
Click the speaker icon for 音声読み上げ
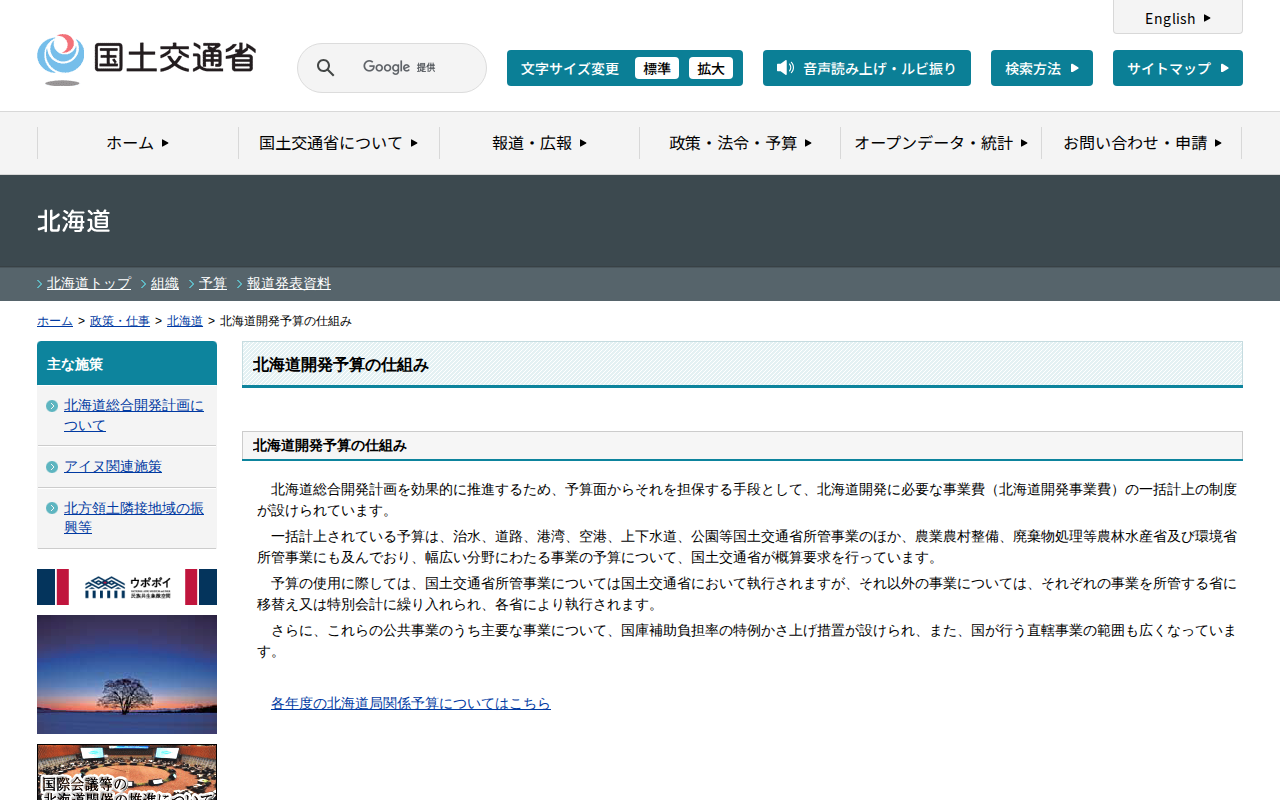785,68
